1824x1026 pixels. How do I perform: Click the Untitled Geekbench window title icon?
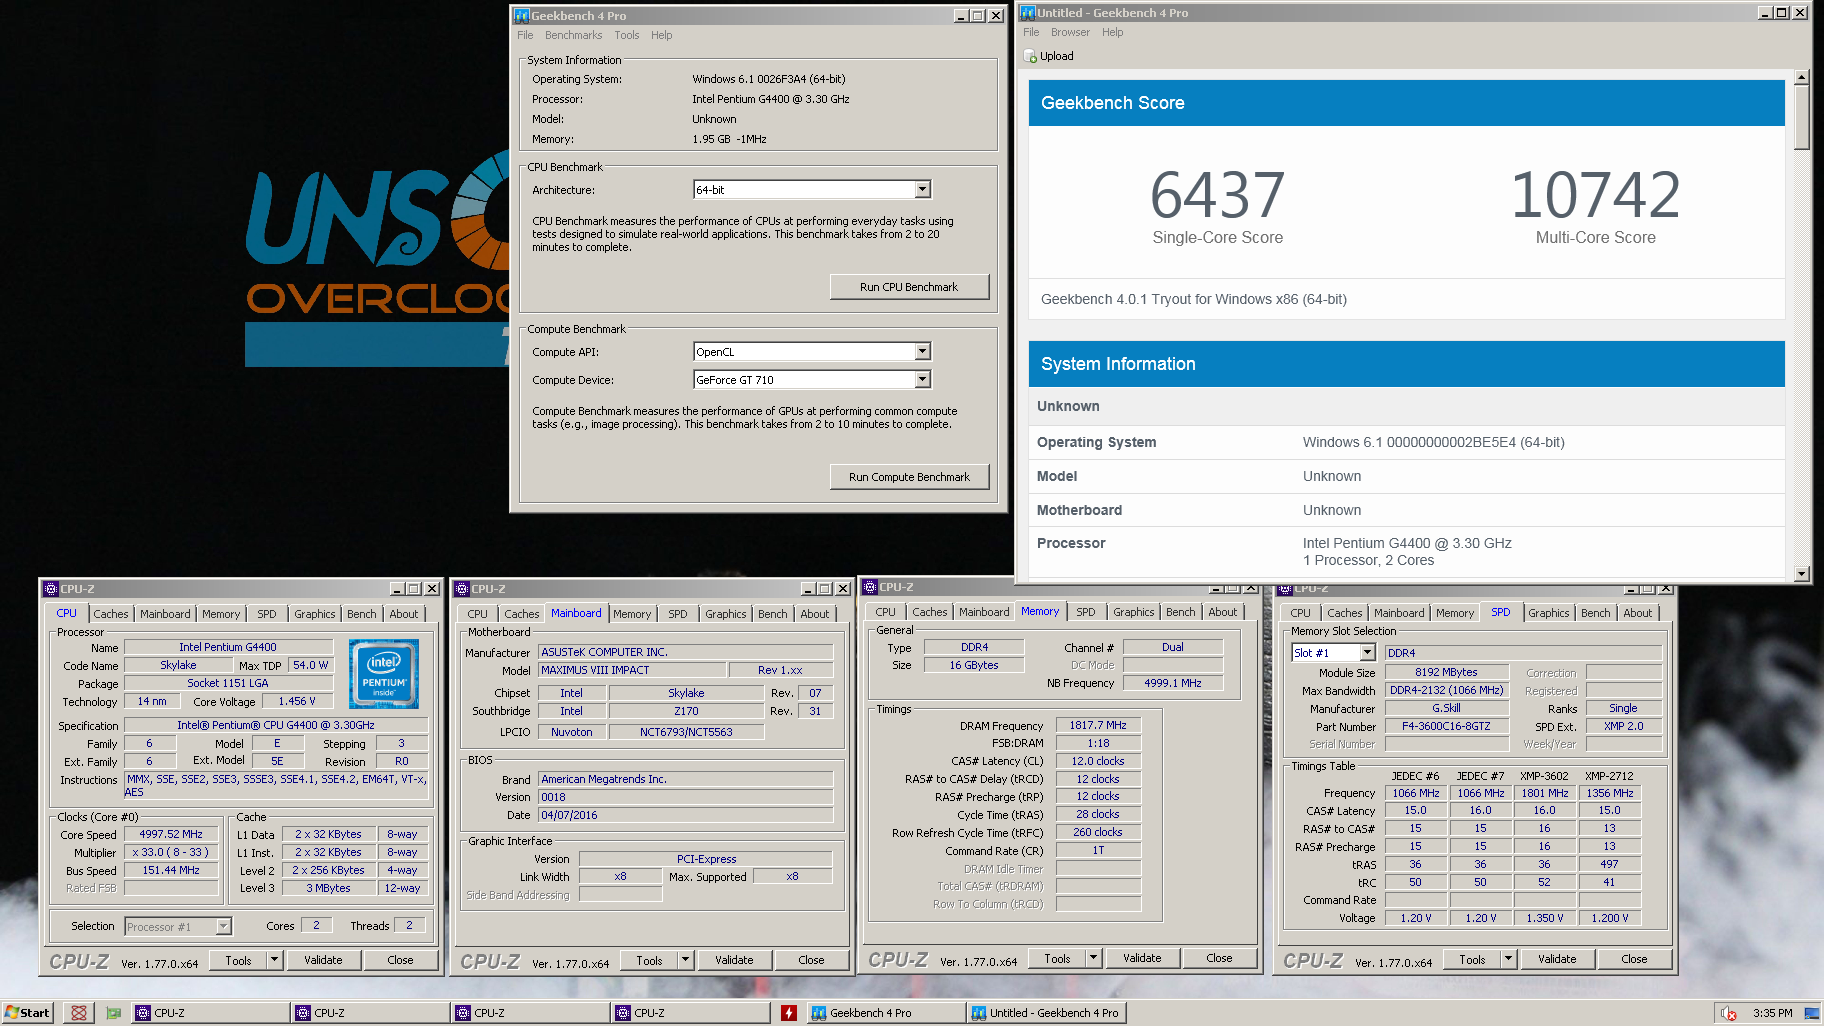coord(1027,13)
